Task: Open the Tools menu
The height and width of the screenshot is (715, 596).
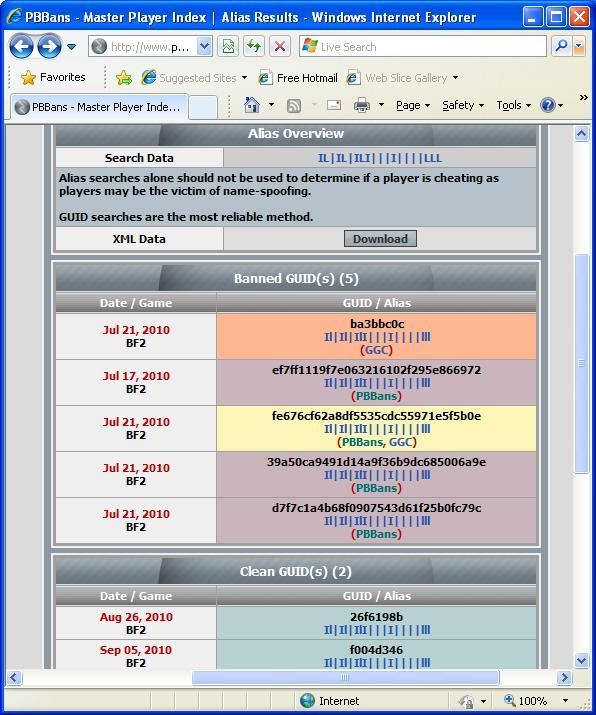Action: point(513,106)
